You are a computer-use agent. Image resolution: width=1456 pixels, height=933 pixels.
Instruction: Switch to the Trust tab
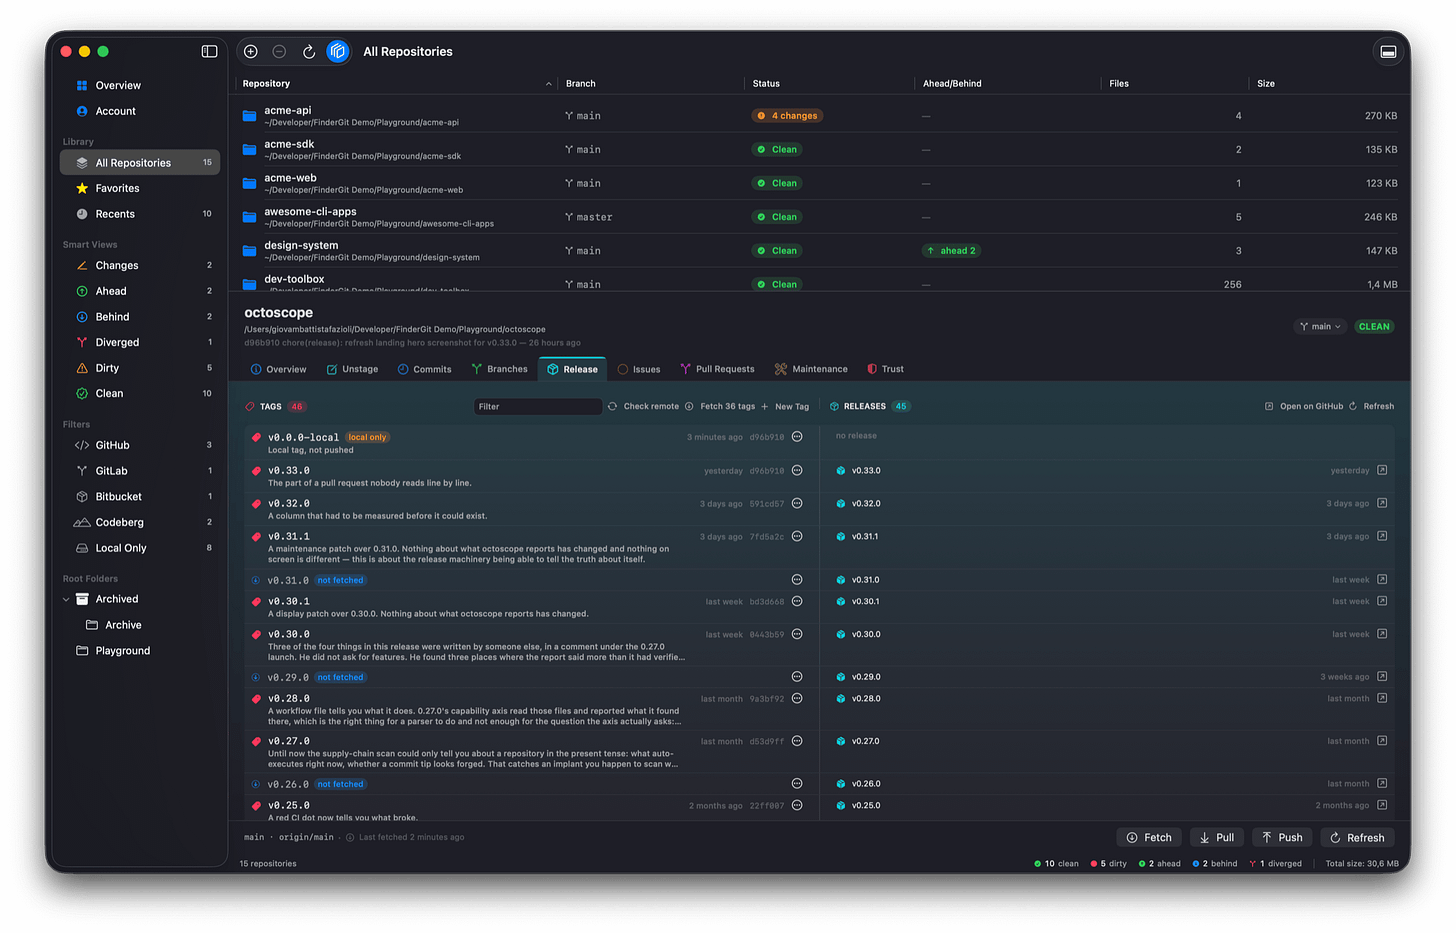(x=885, y=369)
